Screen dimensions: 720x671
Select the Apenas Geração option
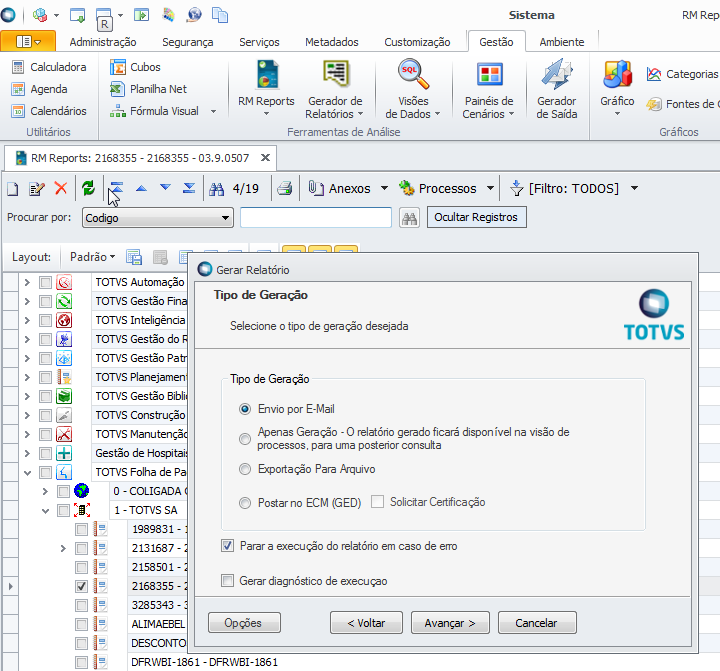tap(245, 439)
